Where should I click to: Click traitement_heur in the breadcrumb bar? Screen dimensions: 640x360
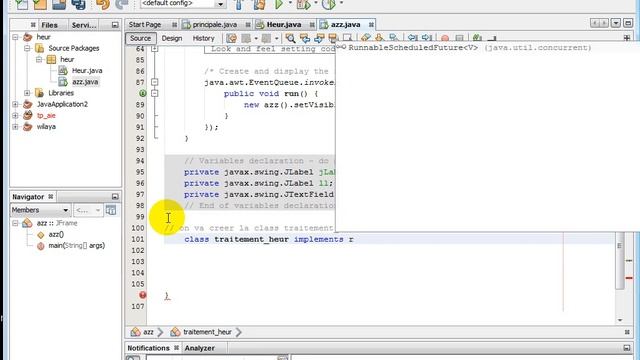(x=207, y=332)
